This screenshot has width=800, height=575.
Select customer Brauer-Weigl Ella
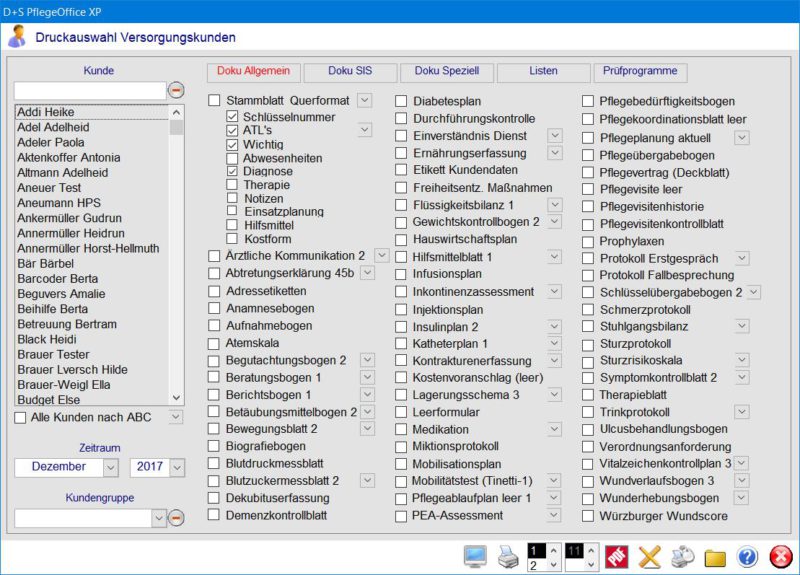click(x=92, y=385)
